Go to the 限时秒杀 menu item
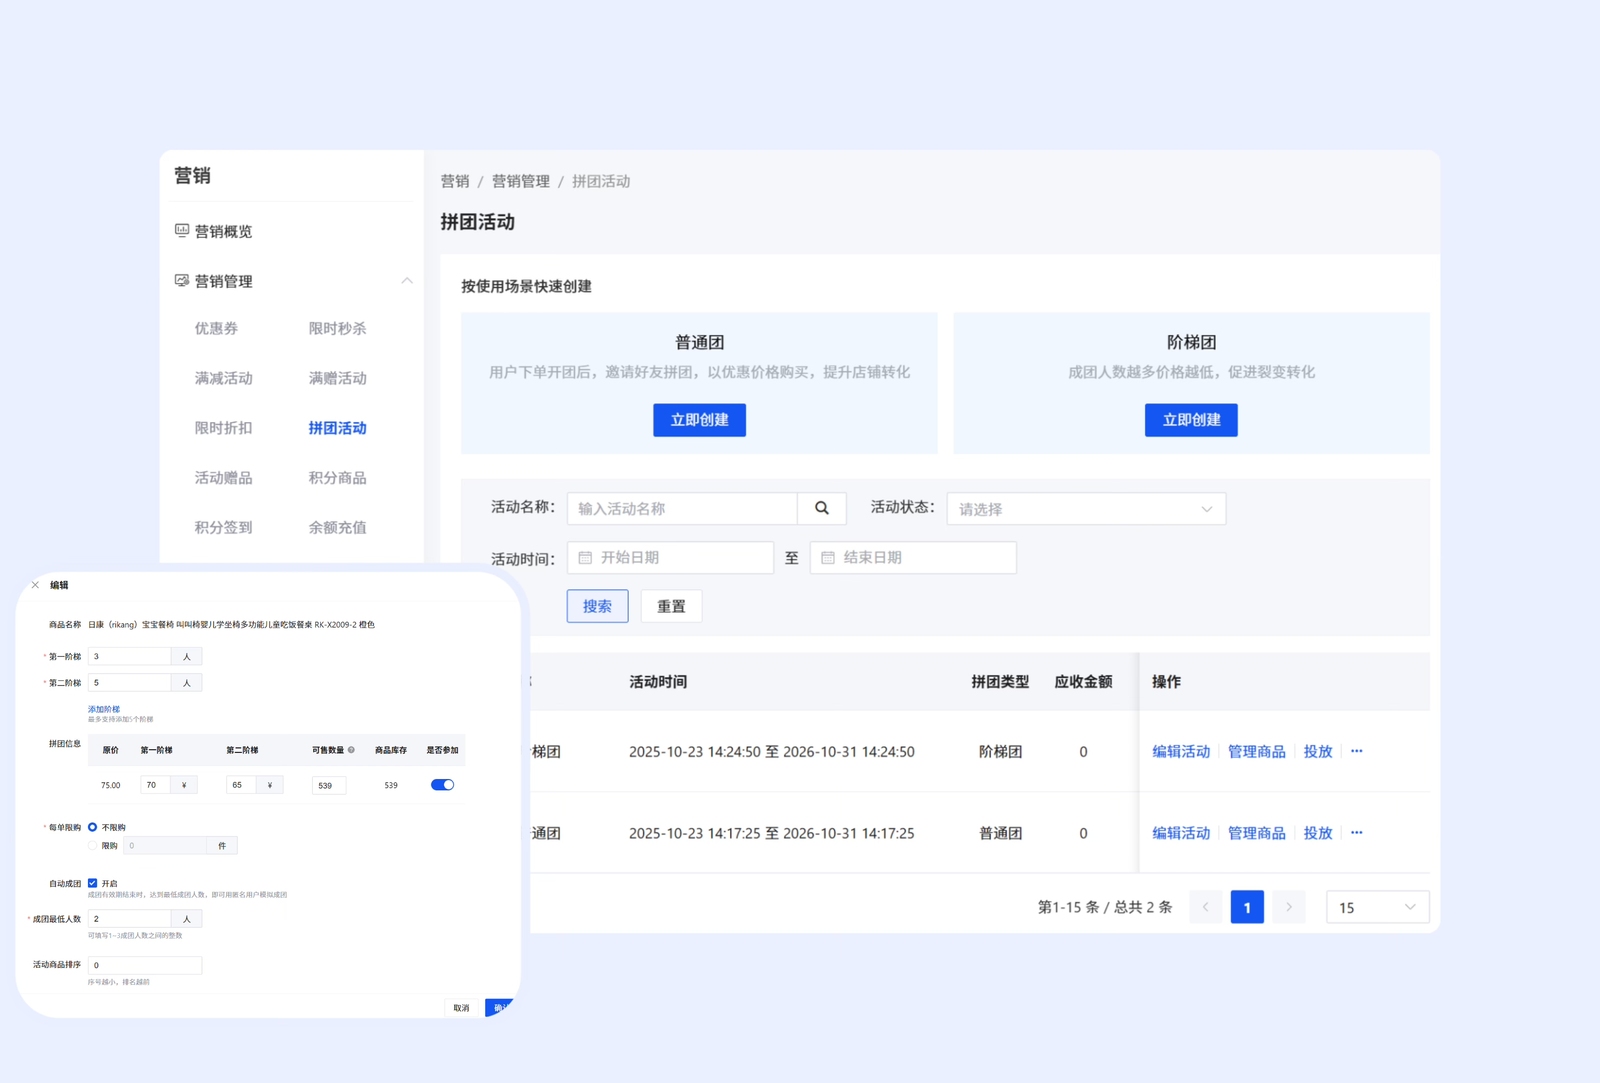 point(337,328)
